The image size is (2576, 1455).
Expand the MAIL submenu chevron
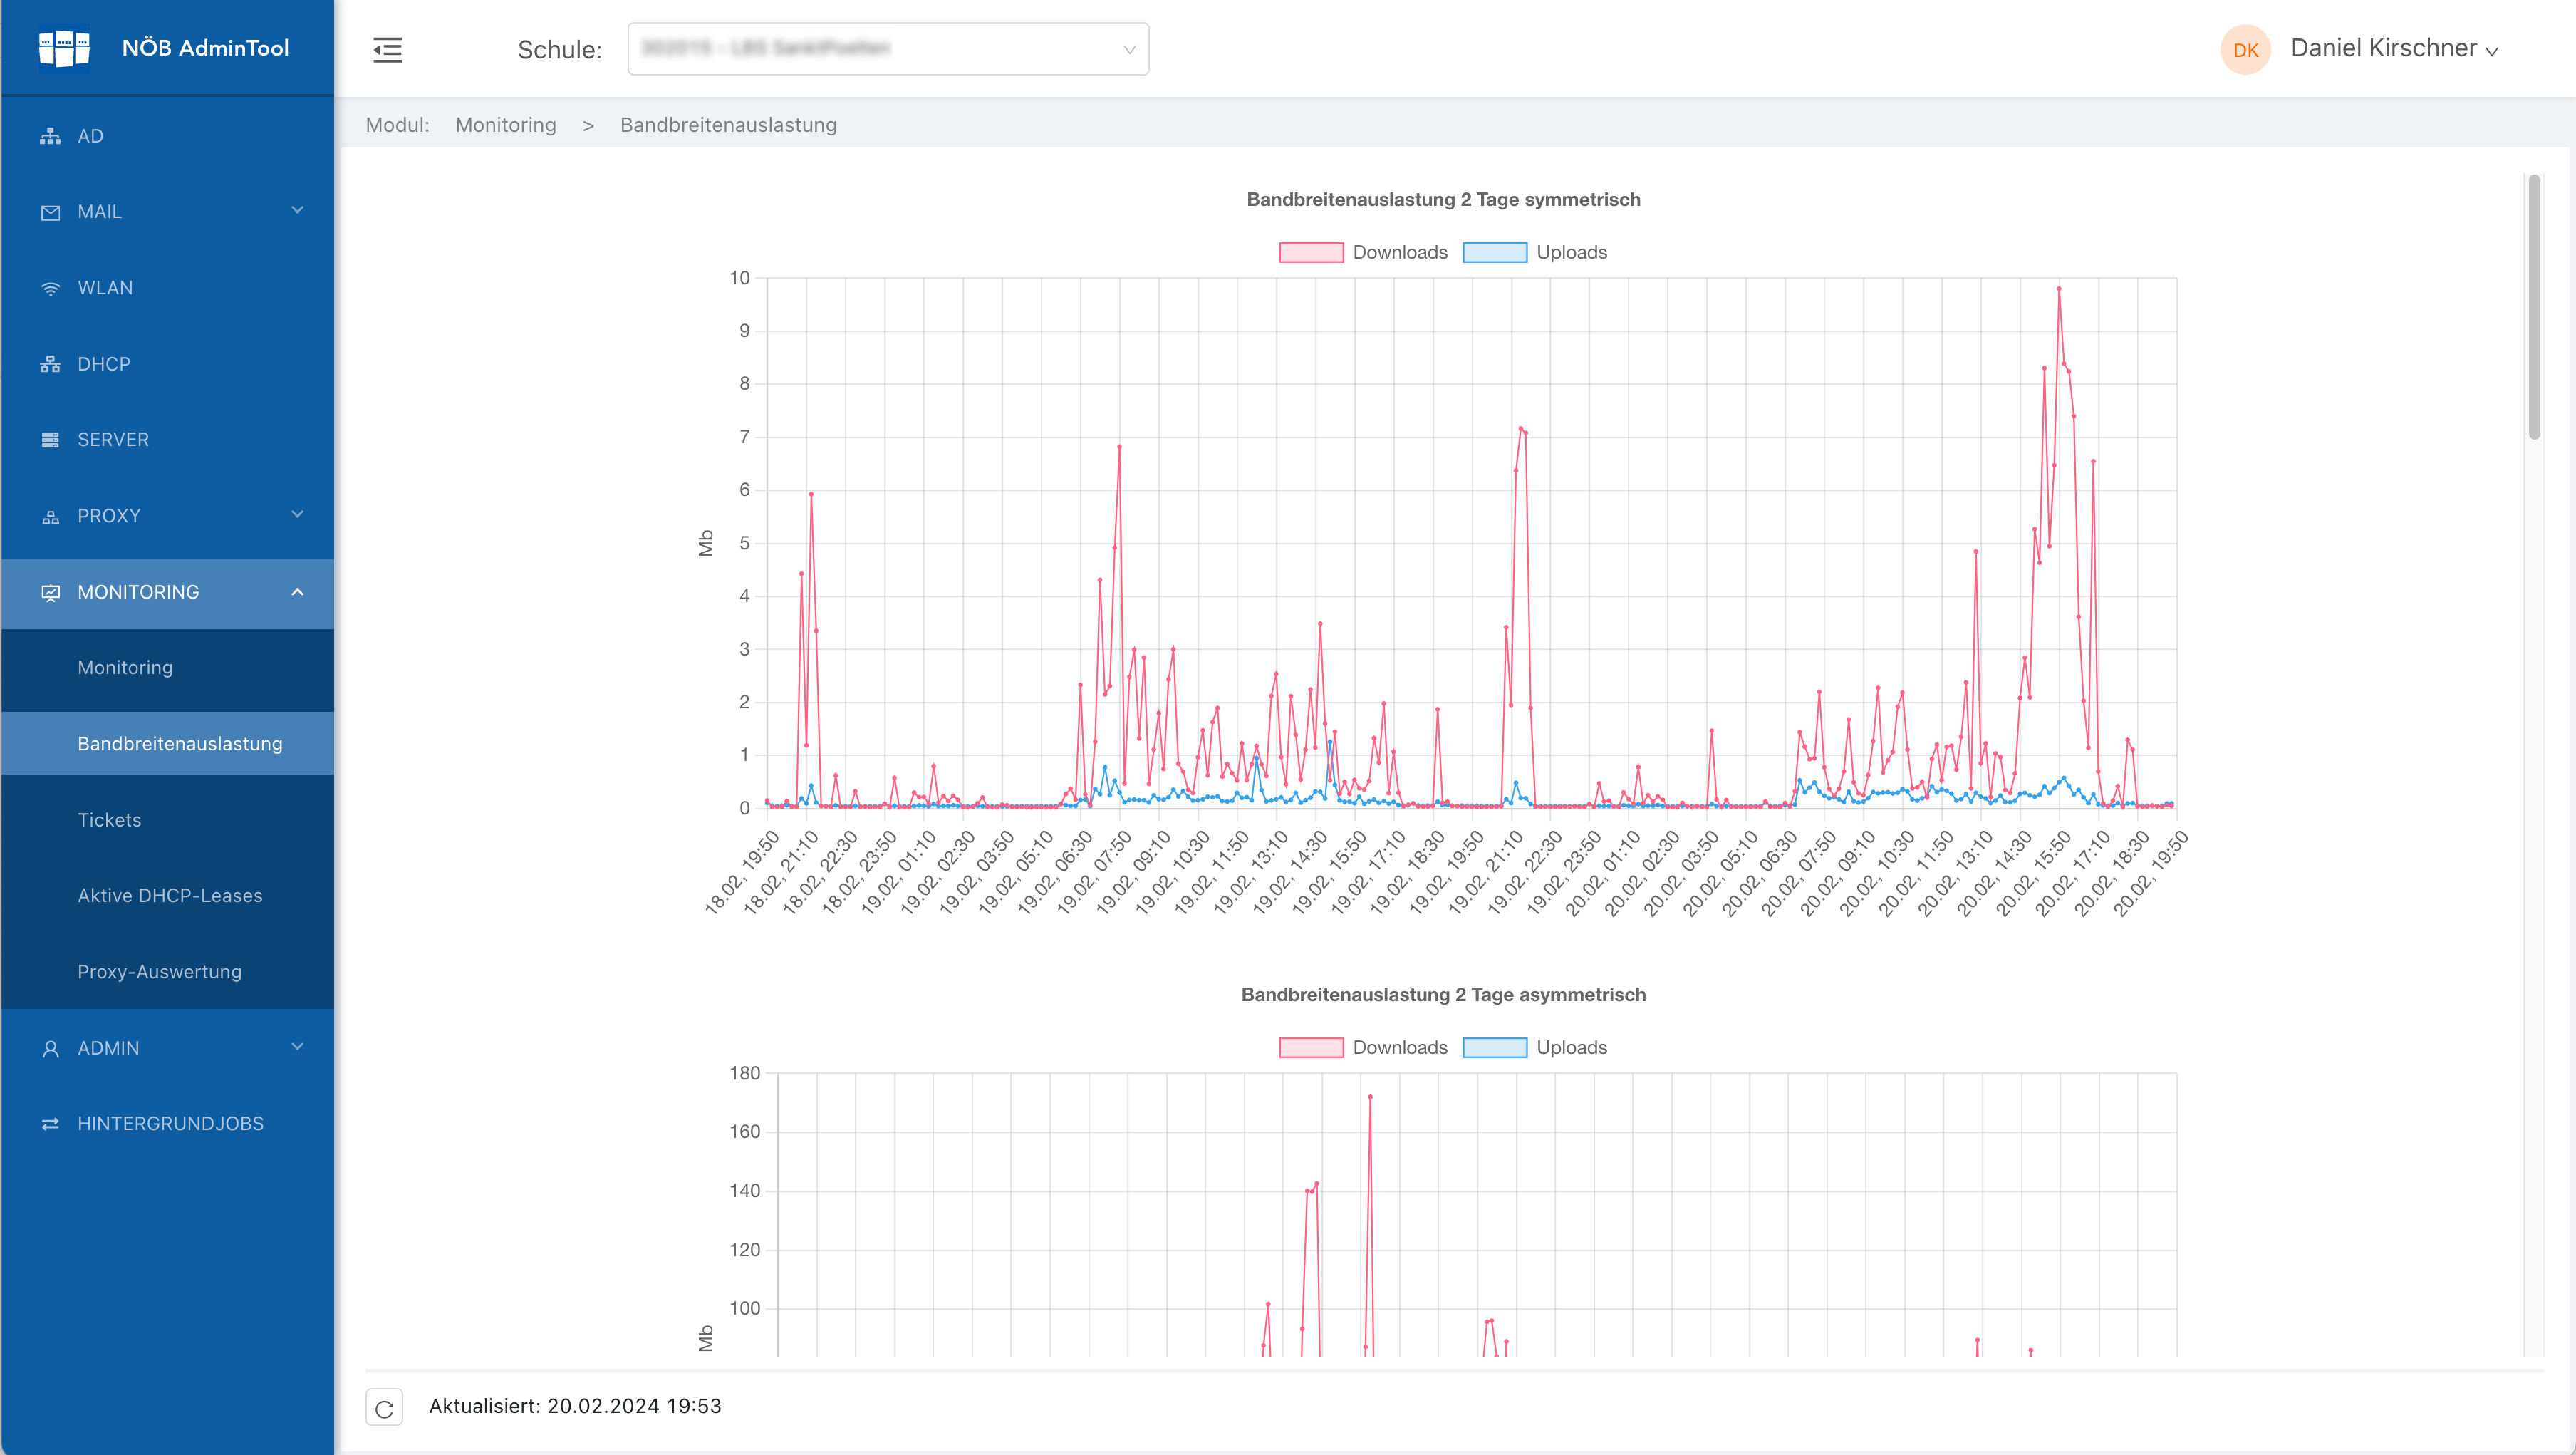point(297,210)
